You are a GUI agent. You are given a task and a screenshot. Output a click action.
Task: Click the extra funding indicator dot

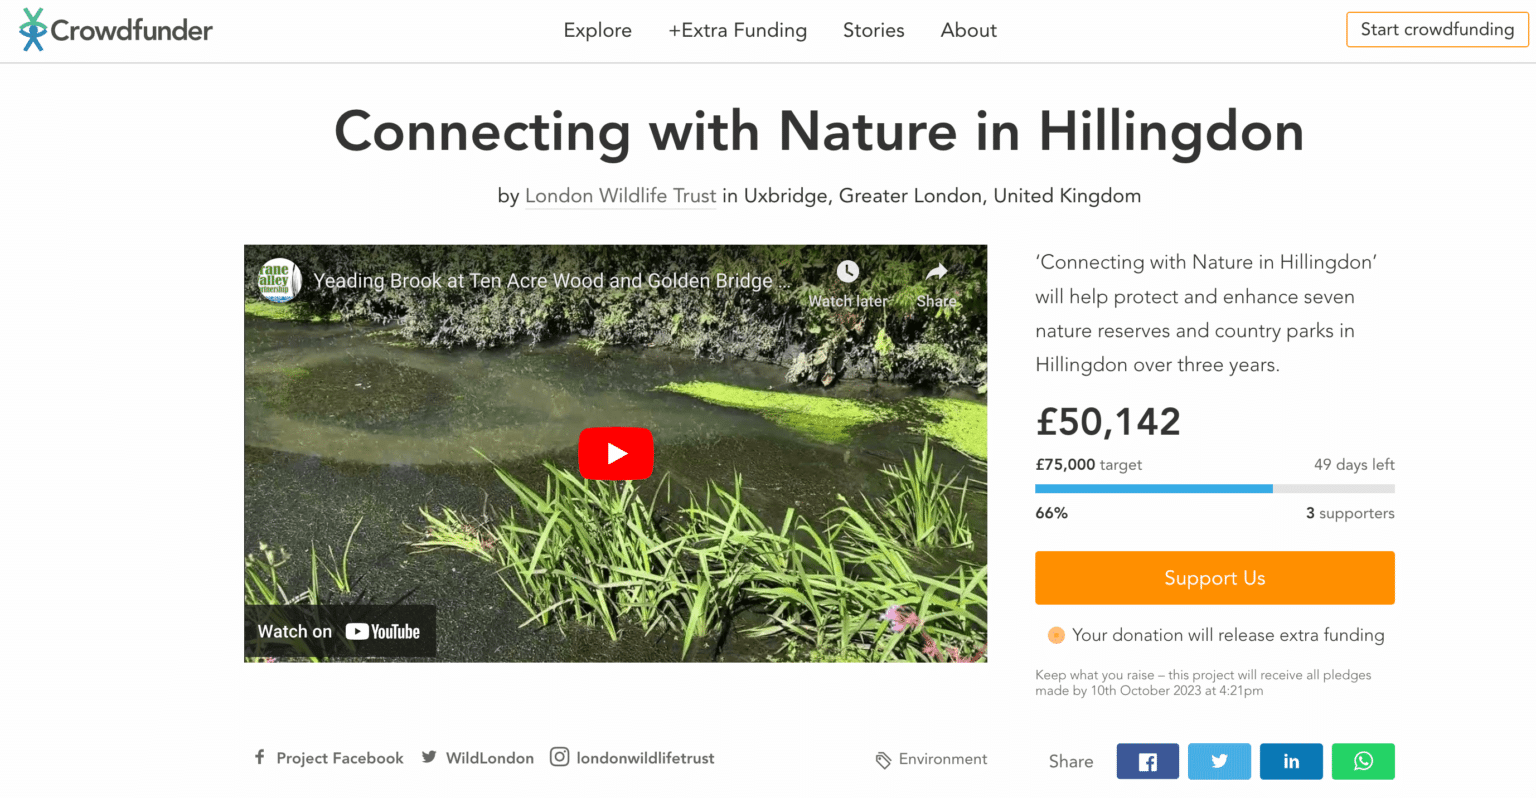tap(1055, 635)
